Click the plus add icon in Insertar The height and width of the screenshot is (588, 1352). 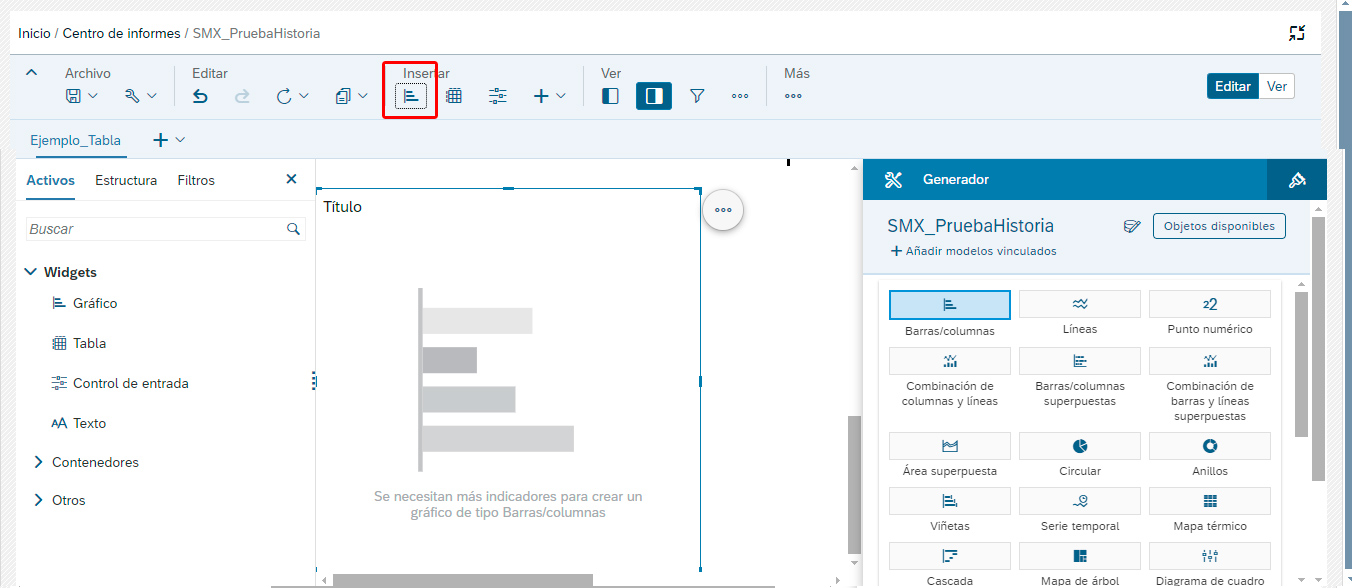click(541, 96)
